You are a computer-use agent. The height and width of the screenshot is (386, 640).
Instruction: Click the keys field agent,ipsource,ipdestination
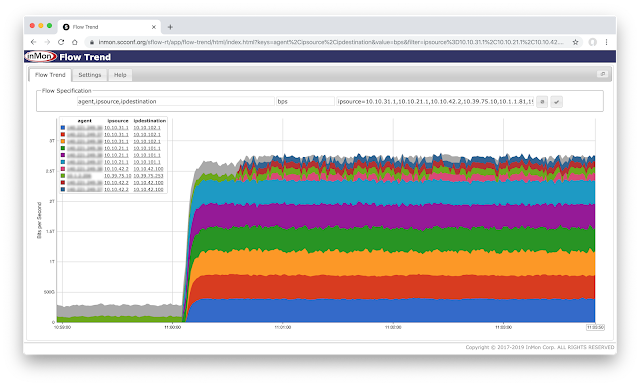176,101
